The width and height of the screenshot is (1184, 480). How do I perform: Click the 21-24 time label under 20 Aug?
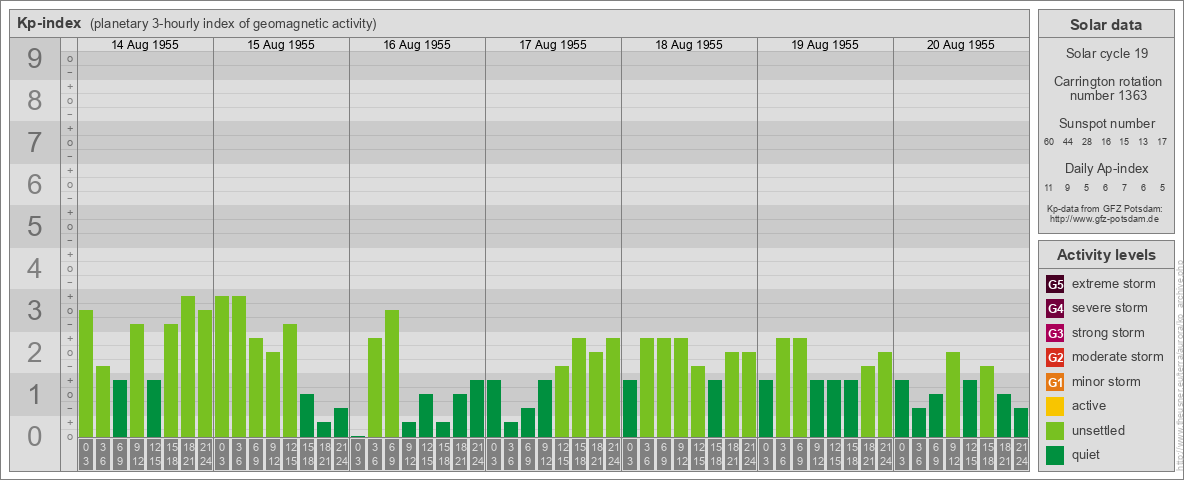1021,454
